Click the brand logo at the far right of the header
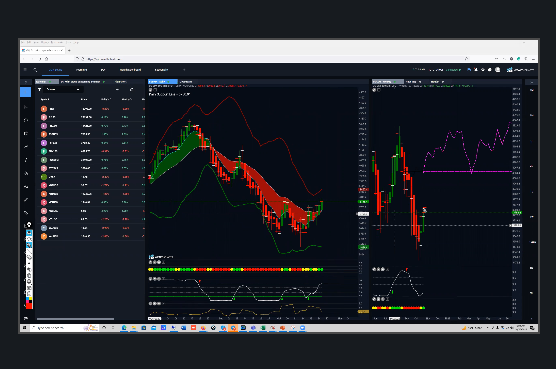Viewport: 556px width, 369px height. 520,70
